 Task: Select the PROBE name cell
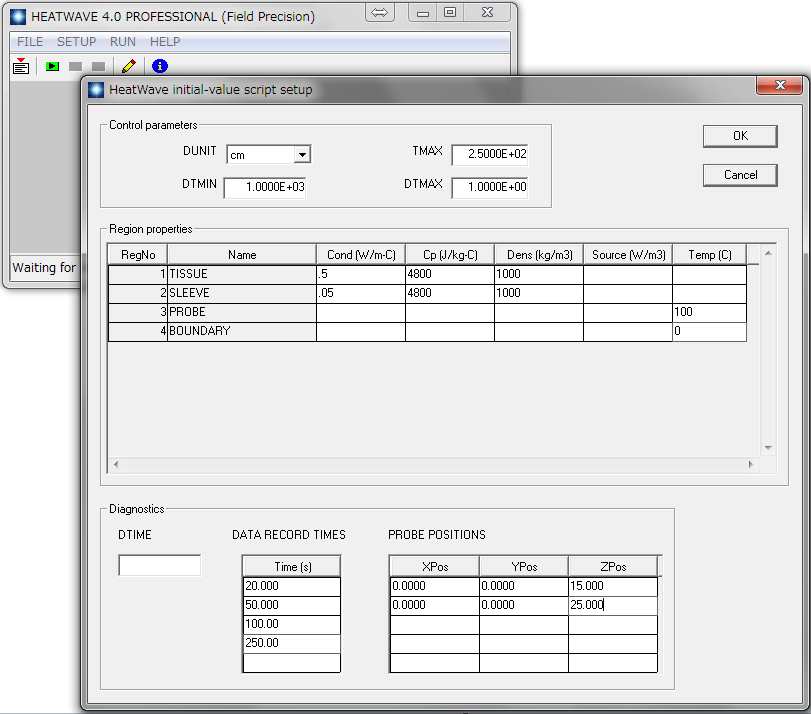[242, 312]
